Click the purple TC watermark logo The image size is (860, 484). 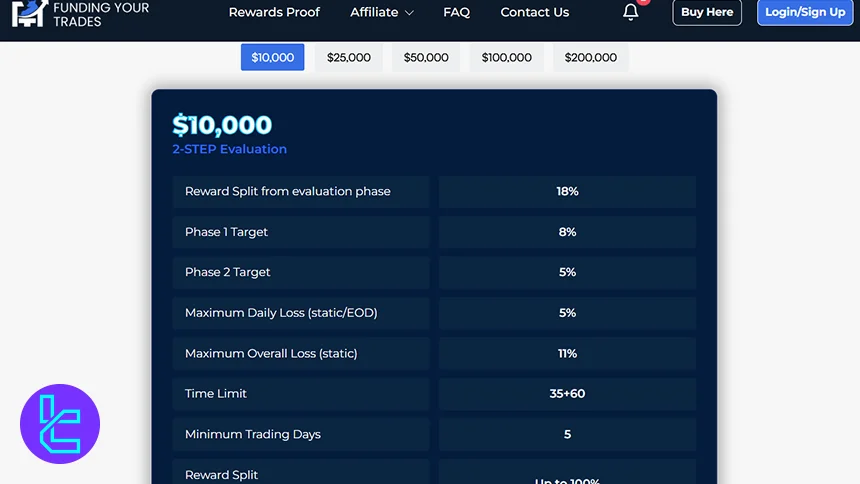click(60, 424)
